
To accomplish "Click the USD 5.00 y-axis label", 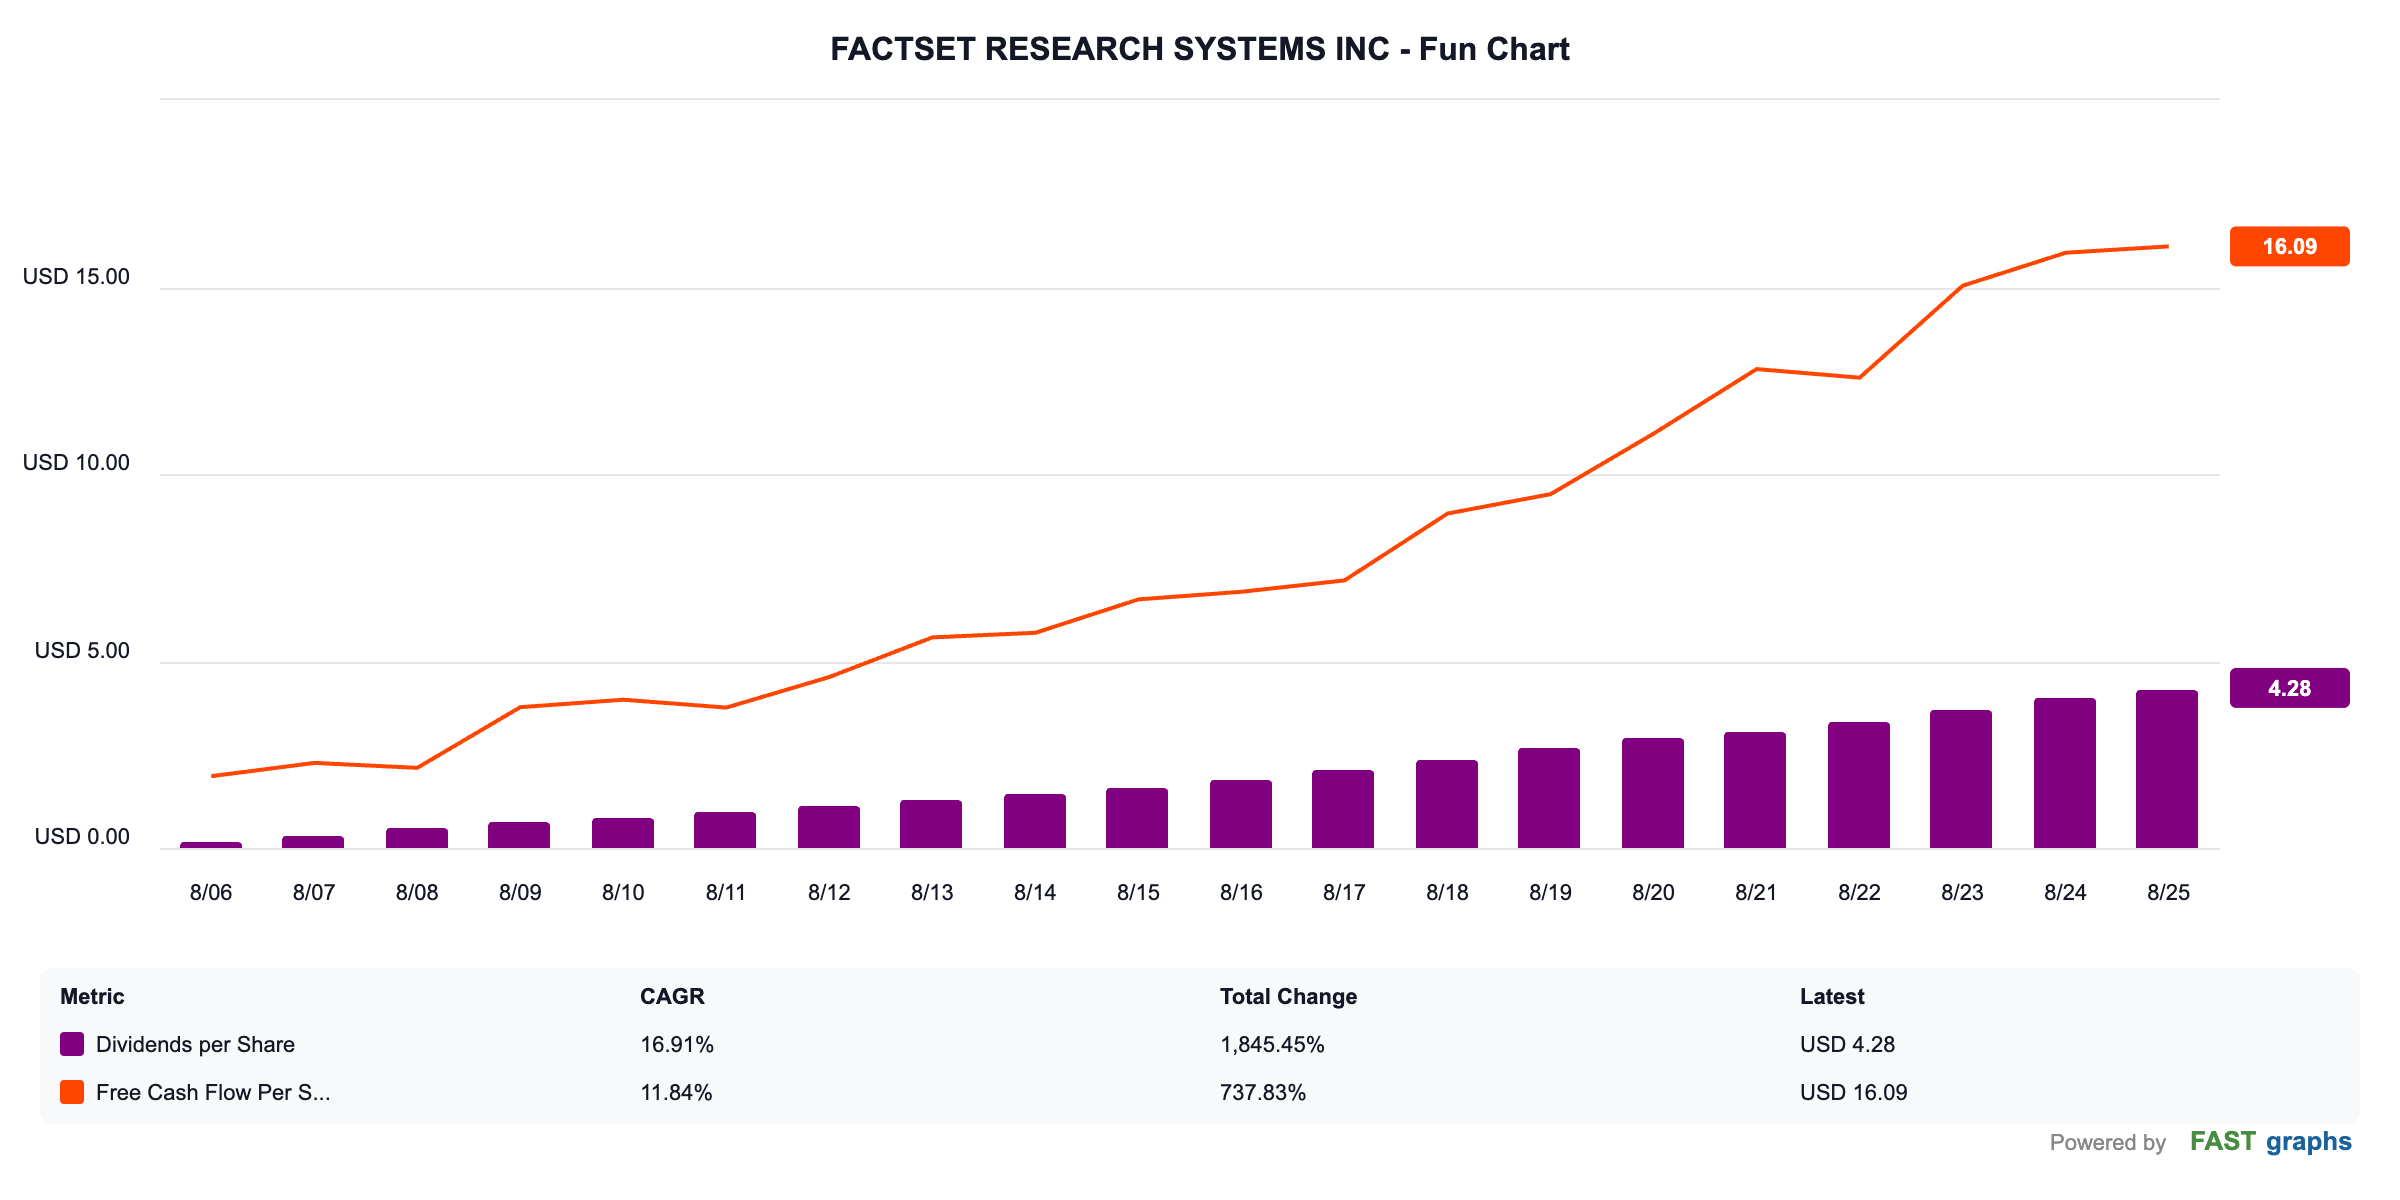I will [82, 650].
